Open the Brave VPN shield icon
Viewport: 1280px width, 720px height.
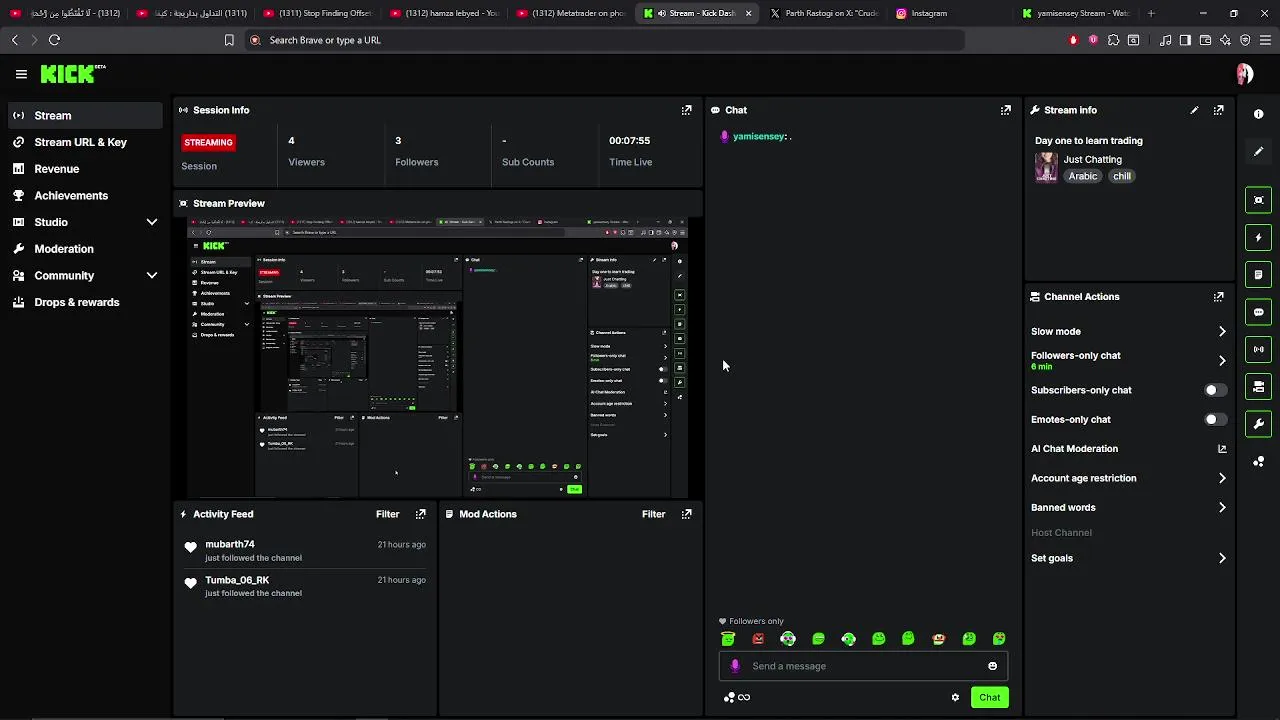[1245, 40]
